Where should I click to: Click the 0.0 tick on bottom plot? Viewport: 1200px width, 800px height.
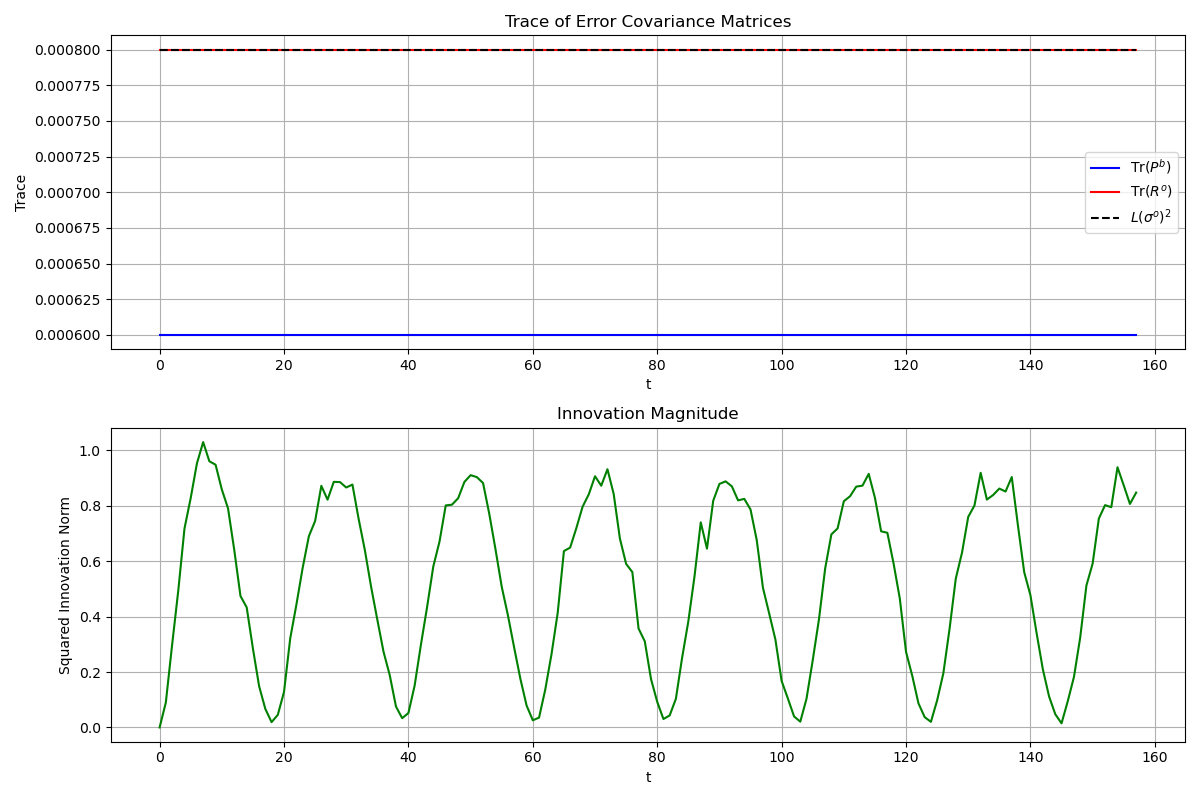[x=92, y=728]
